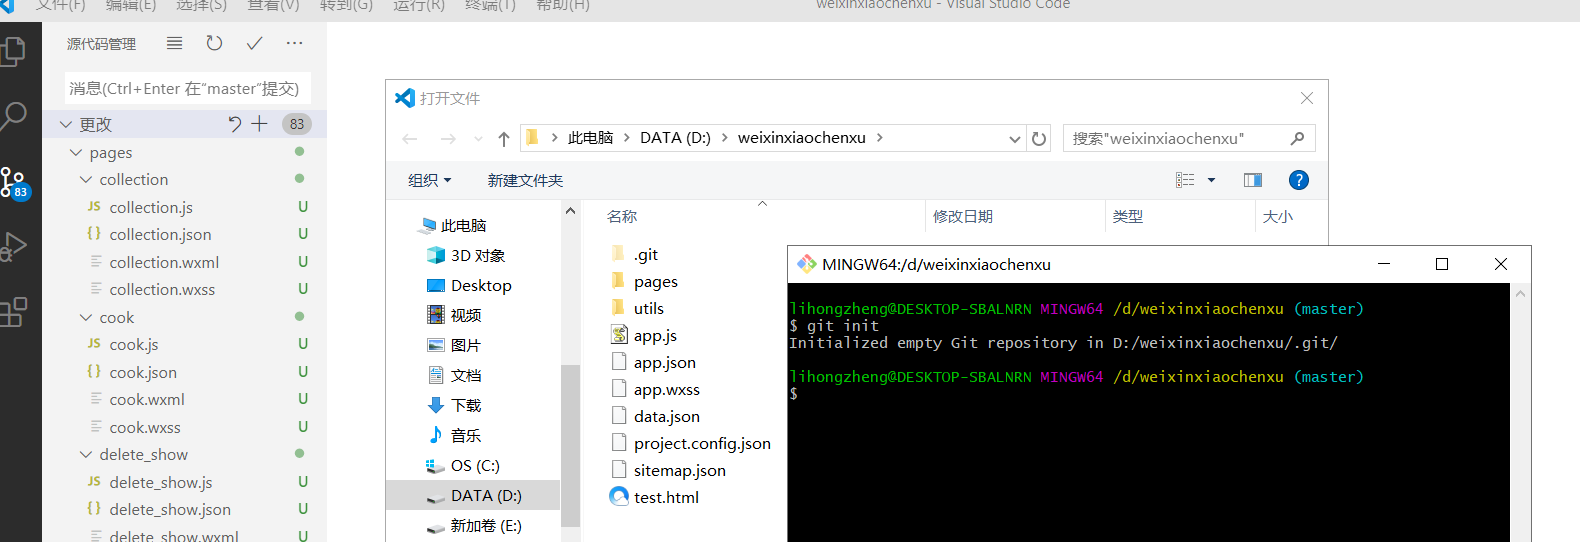
Task: Select the app.js file icon
Action: pos(619,335)
